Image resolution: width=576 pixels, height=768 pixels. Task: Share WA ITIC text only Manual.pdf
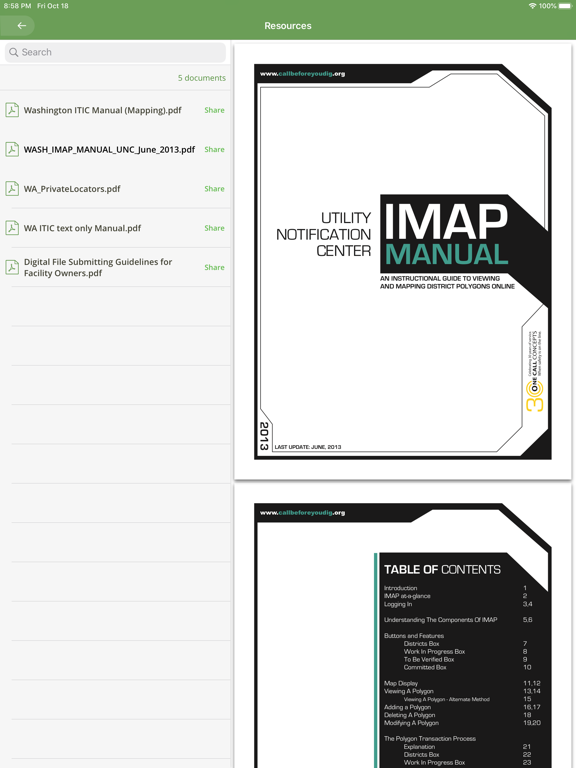pyautogui.click(x=215, y=228)
